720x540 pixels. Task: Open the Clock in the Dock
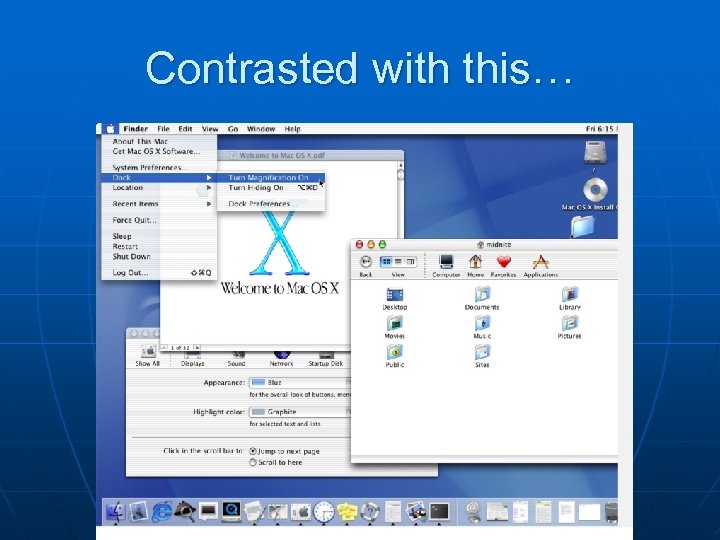(x=324, y=512)
